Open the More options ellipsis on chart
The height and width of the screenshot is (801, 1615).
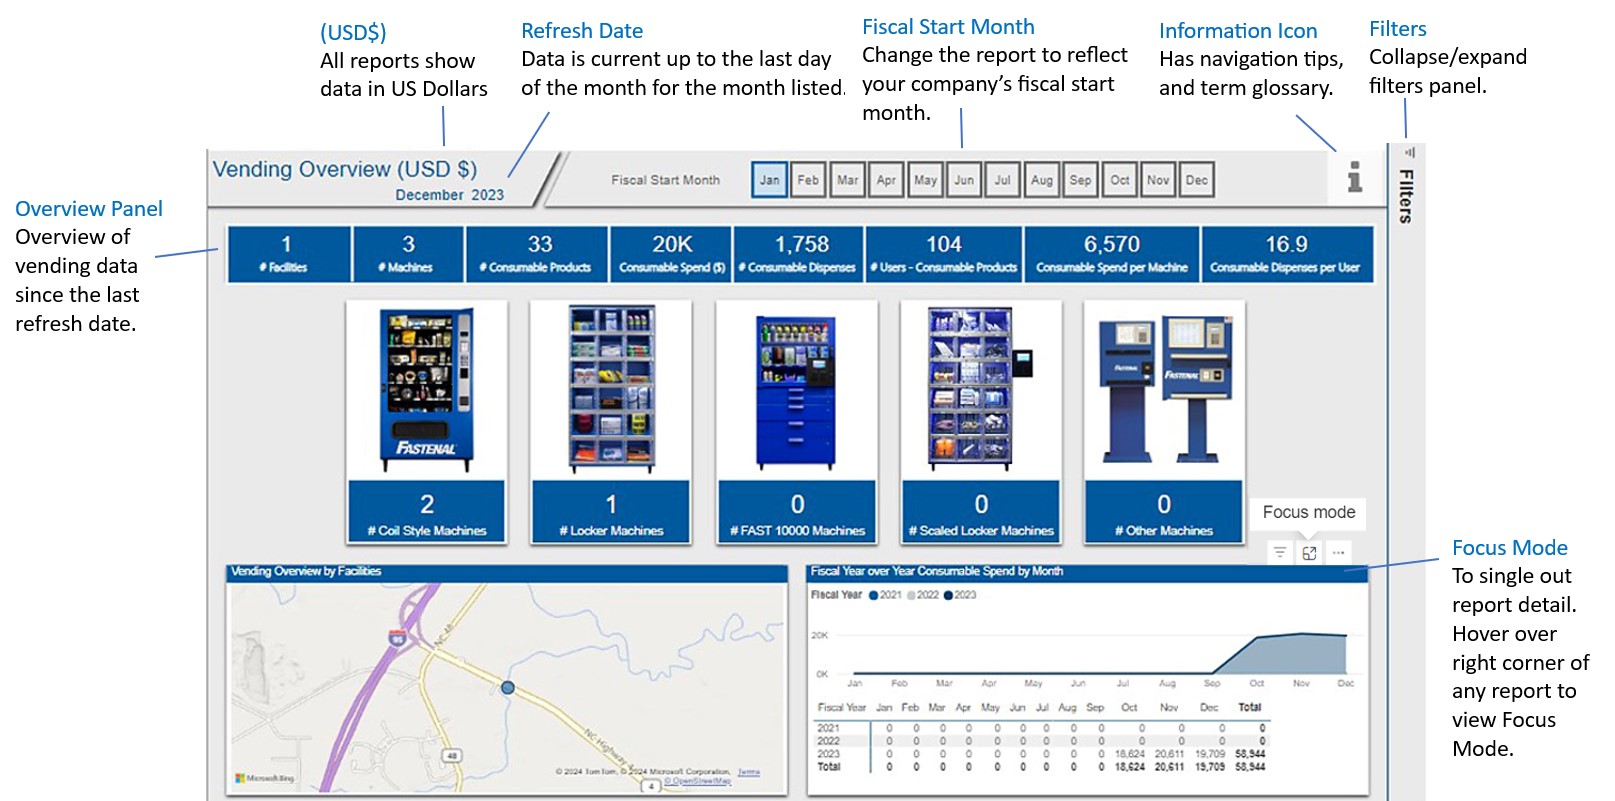tap(1338, 553)
